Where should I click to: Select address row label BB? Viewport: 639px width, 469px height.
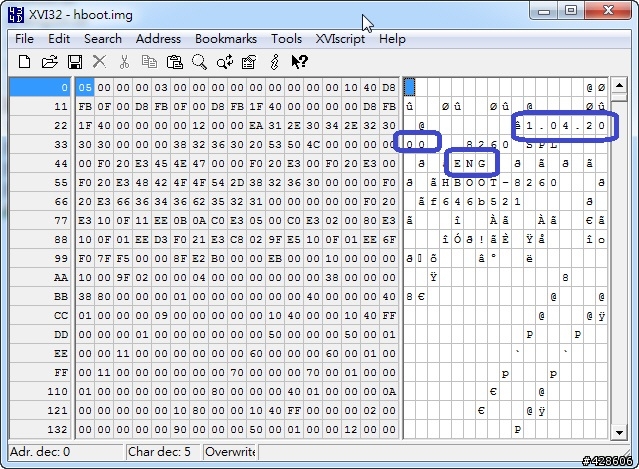[40, 297]
